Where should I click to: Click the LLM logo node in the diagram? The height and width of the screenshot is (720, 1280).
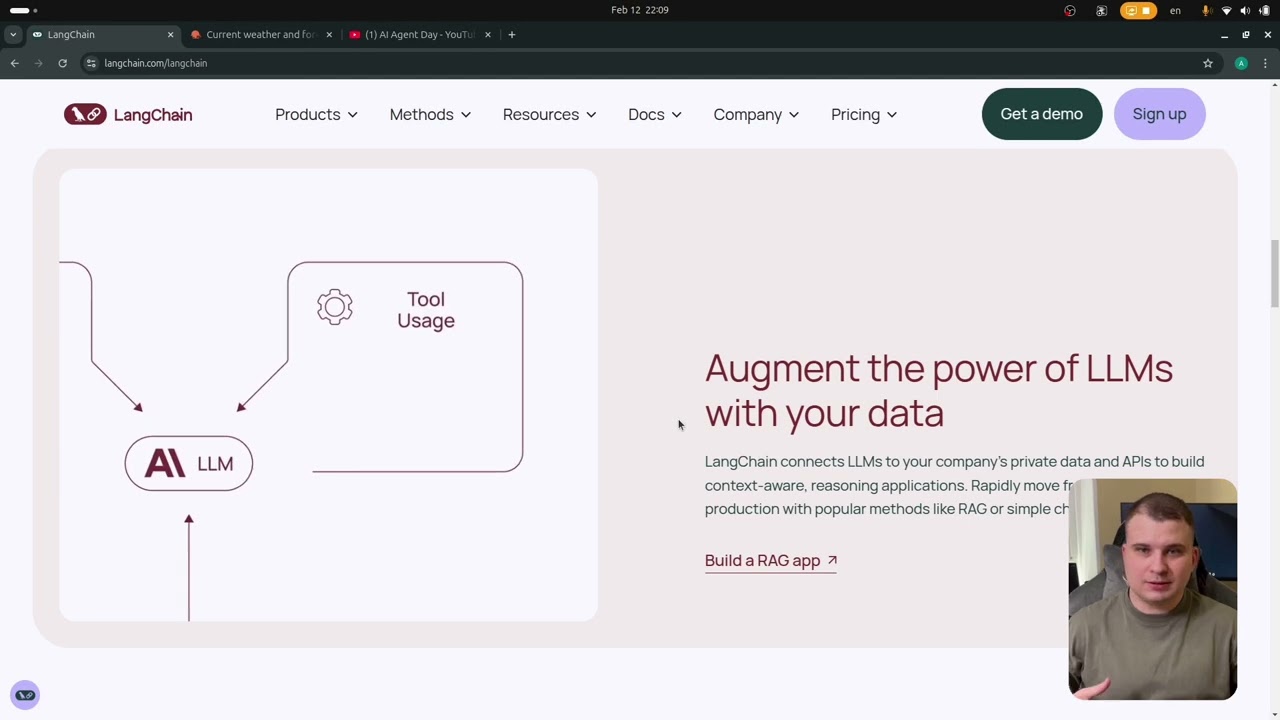click(189, 463)
